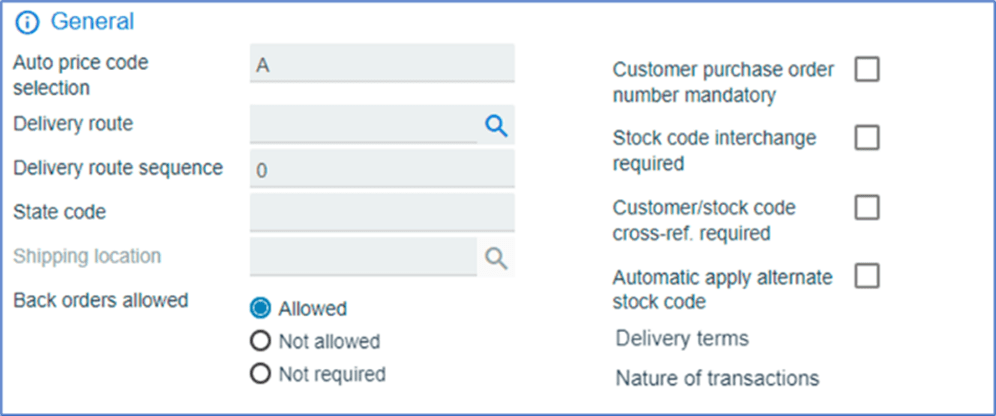996x416 pixels.
Task: Click the Shipping location input box
Action: click(363, 257)
